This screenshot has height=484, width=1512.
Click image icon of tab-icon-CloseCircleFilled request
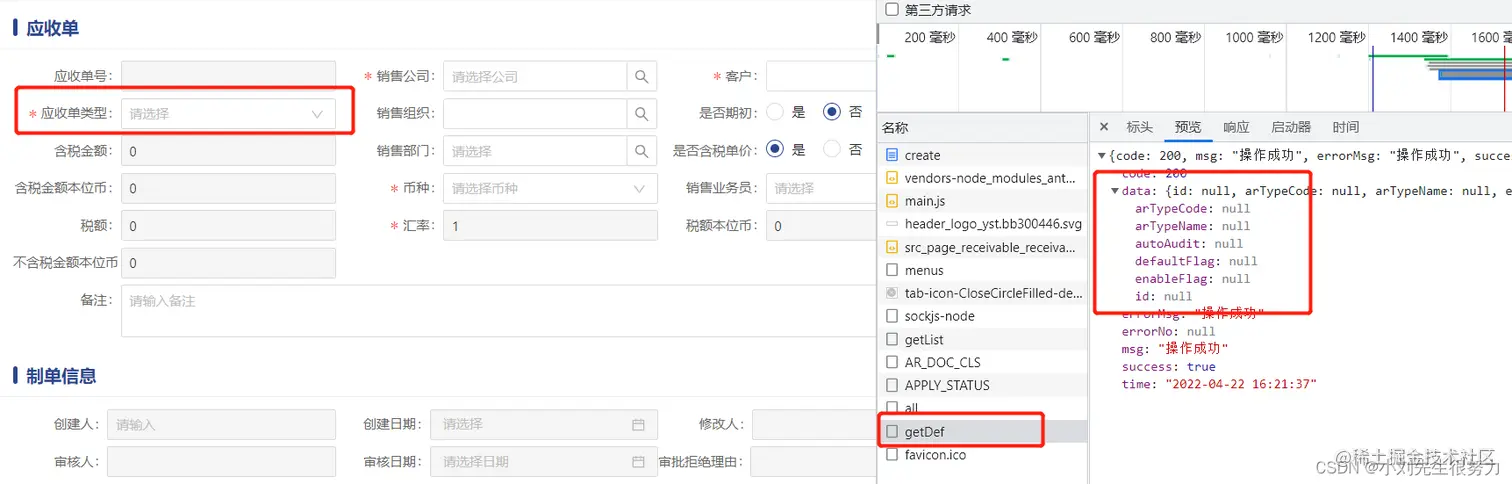(892, 293)
